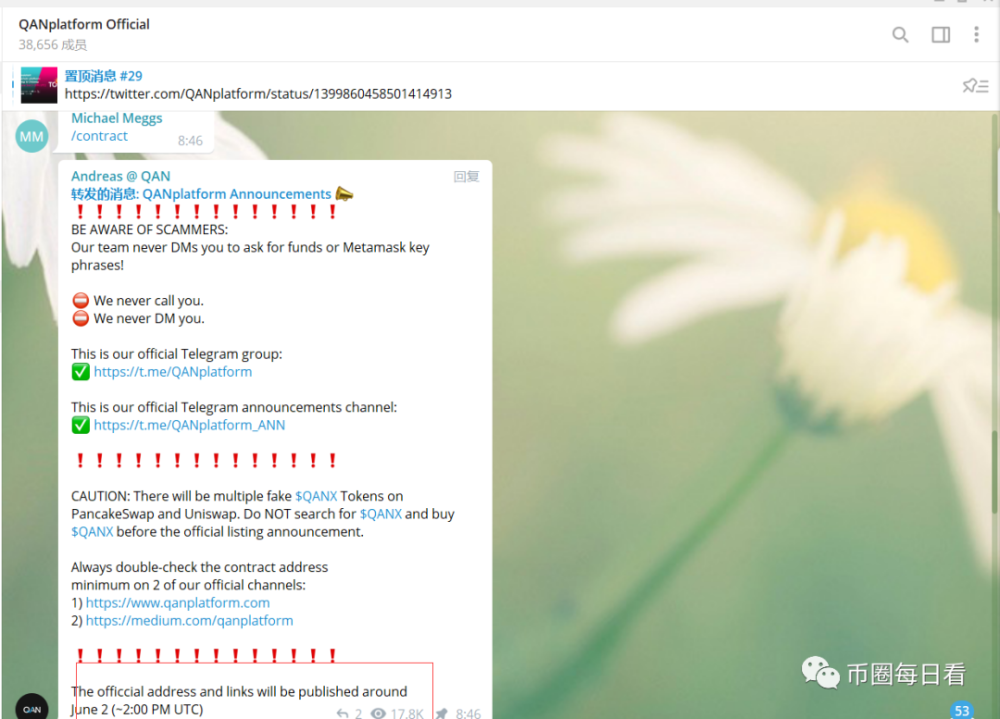Open the three-dot more options menu
Image resolution: width=1000 pixels, height=719 pixels.
pyautogui.click(x=976, y=34)
